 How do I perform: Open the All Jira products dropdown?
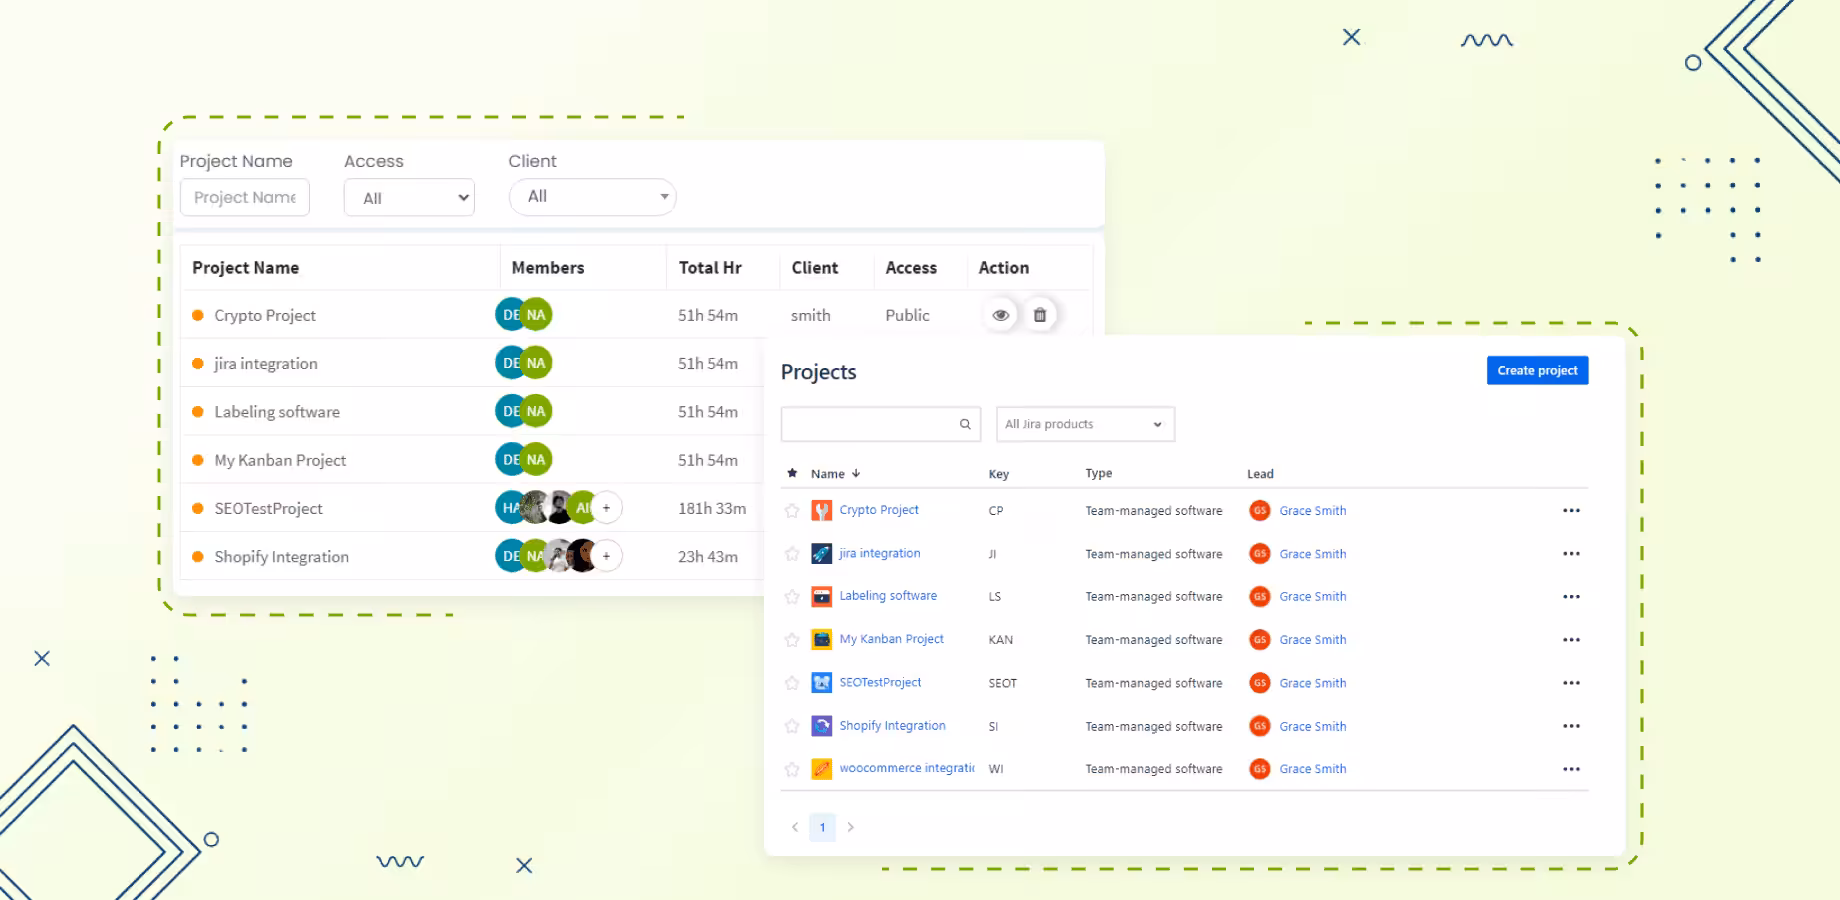[1085, 424]
